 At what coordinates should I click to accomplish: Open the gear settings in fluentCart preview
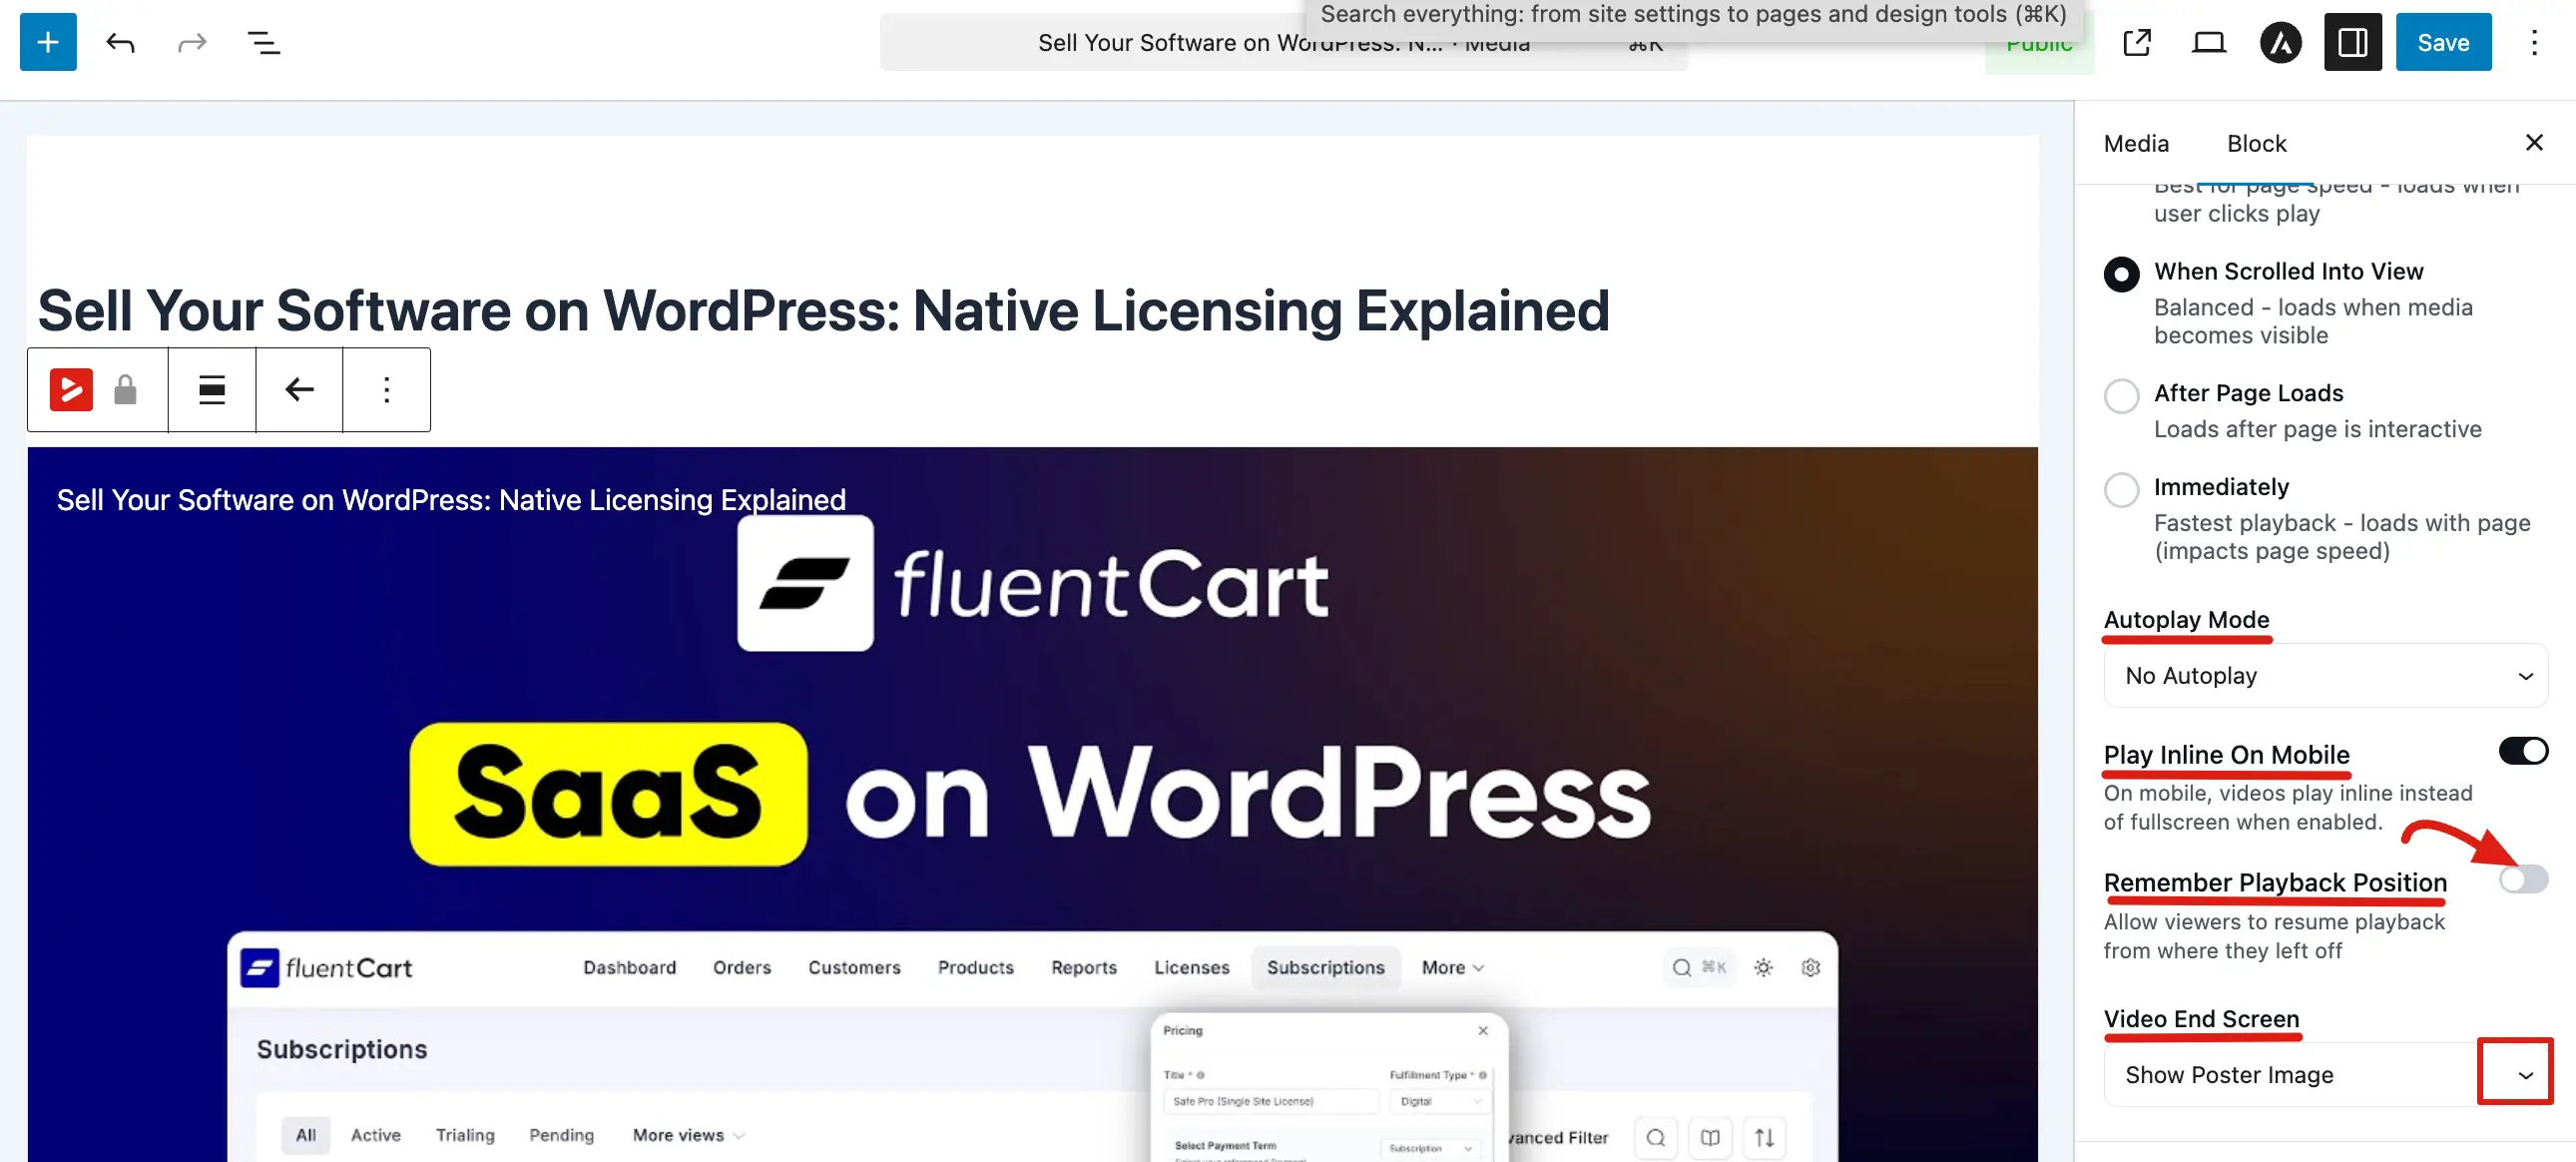[1810, 967]
